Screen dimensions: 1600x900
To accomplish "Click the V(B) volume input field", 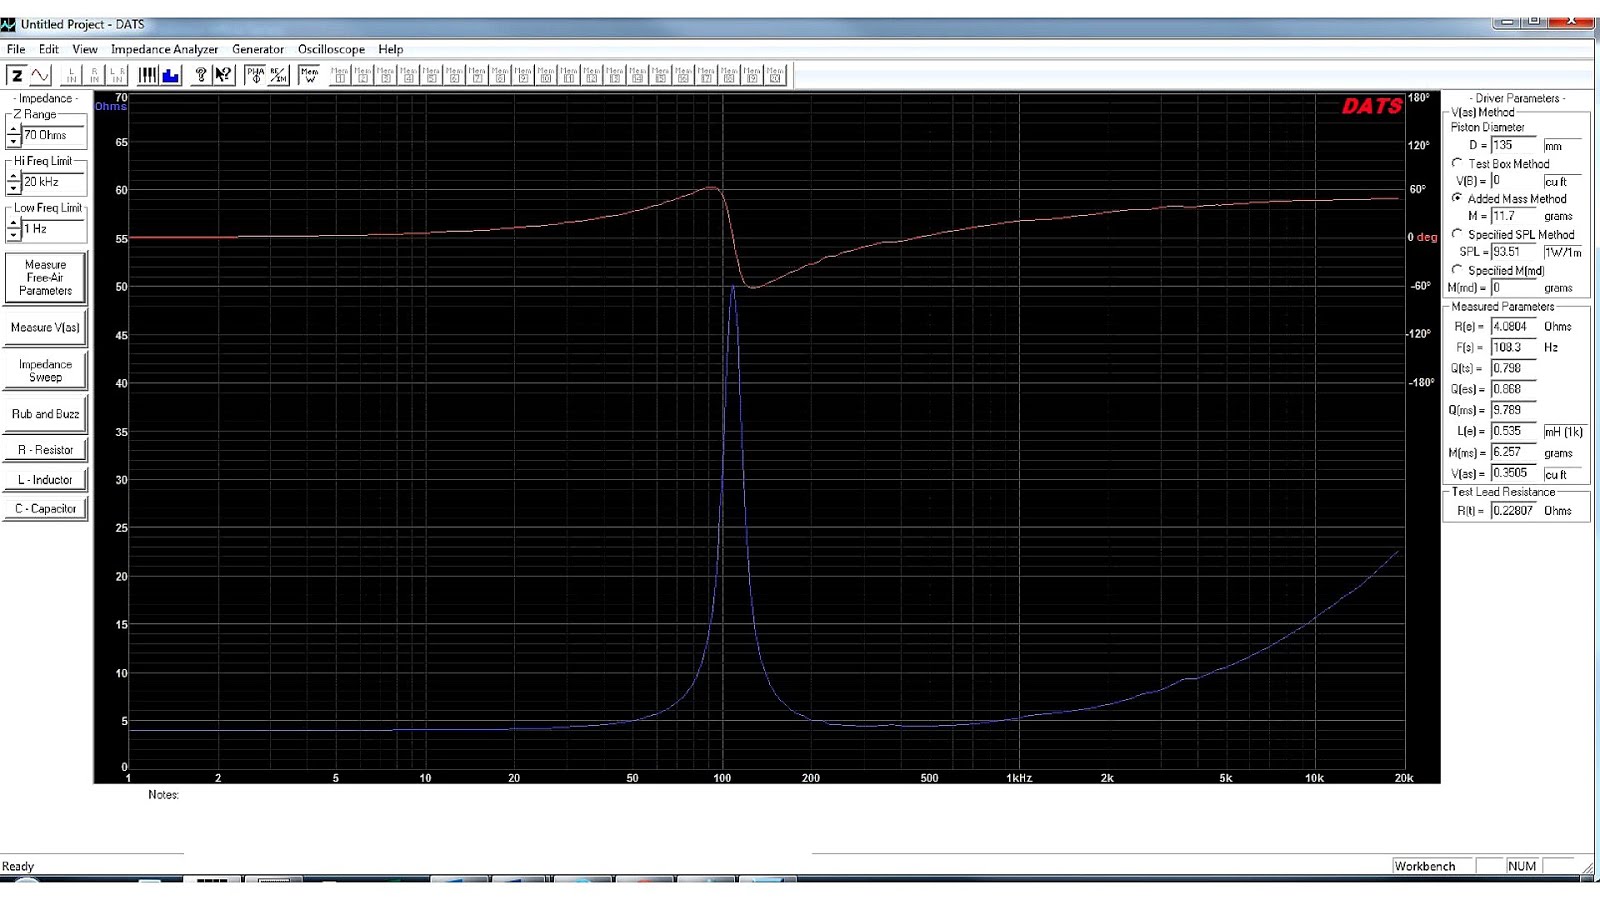I will pos(1513,181).
